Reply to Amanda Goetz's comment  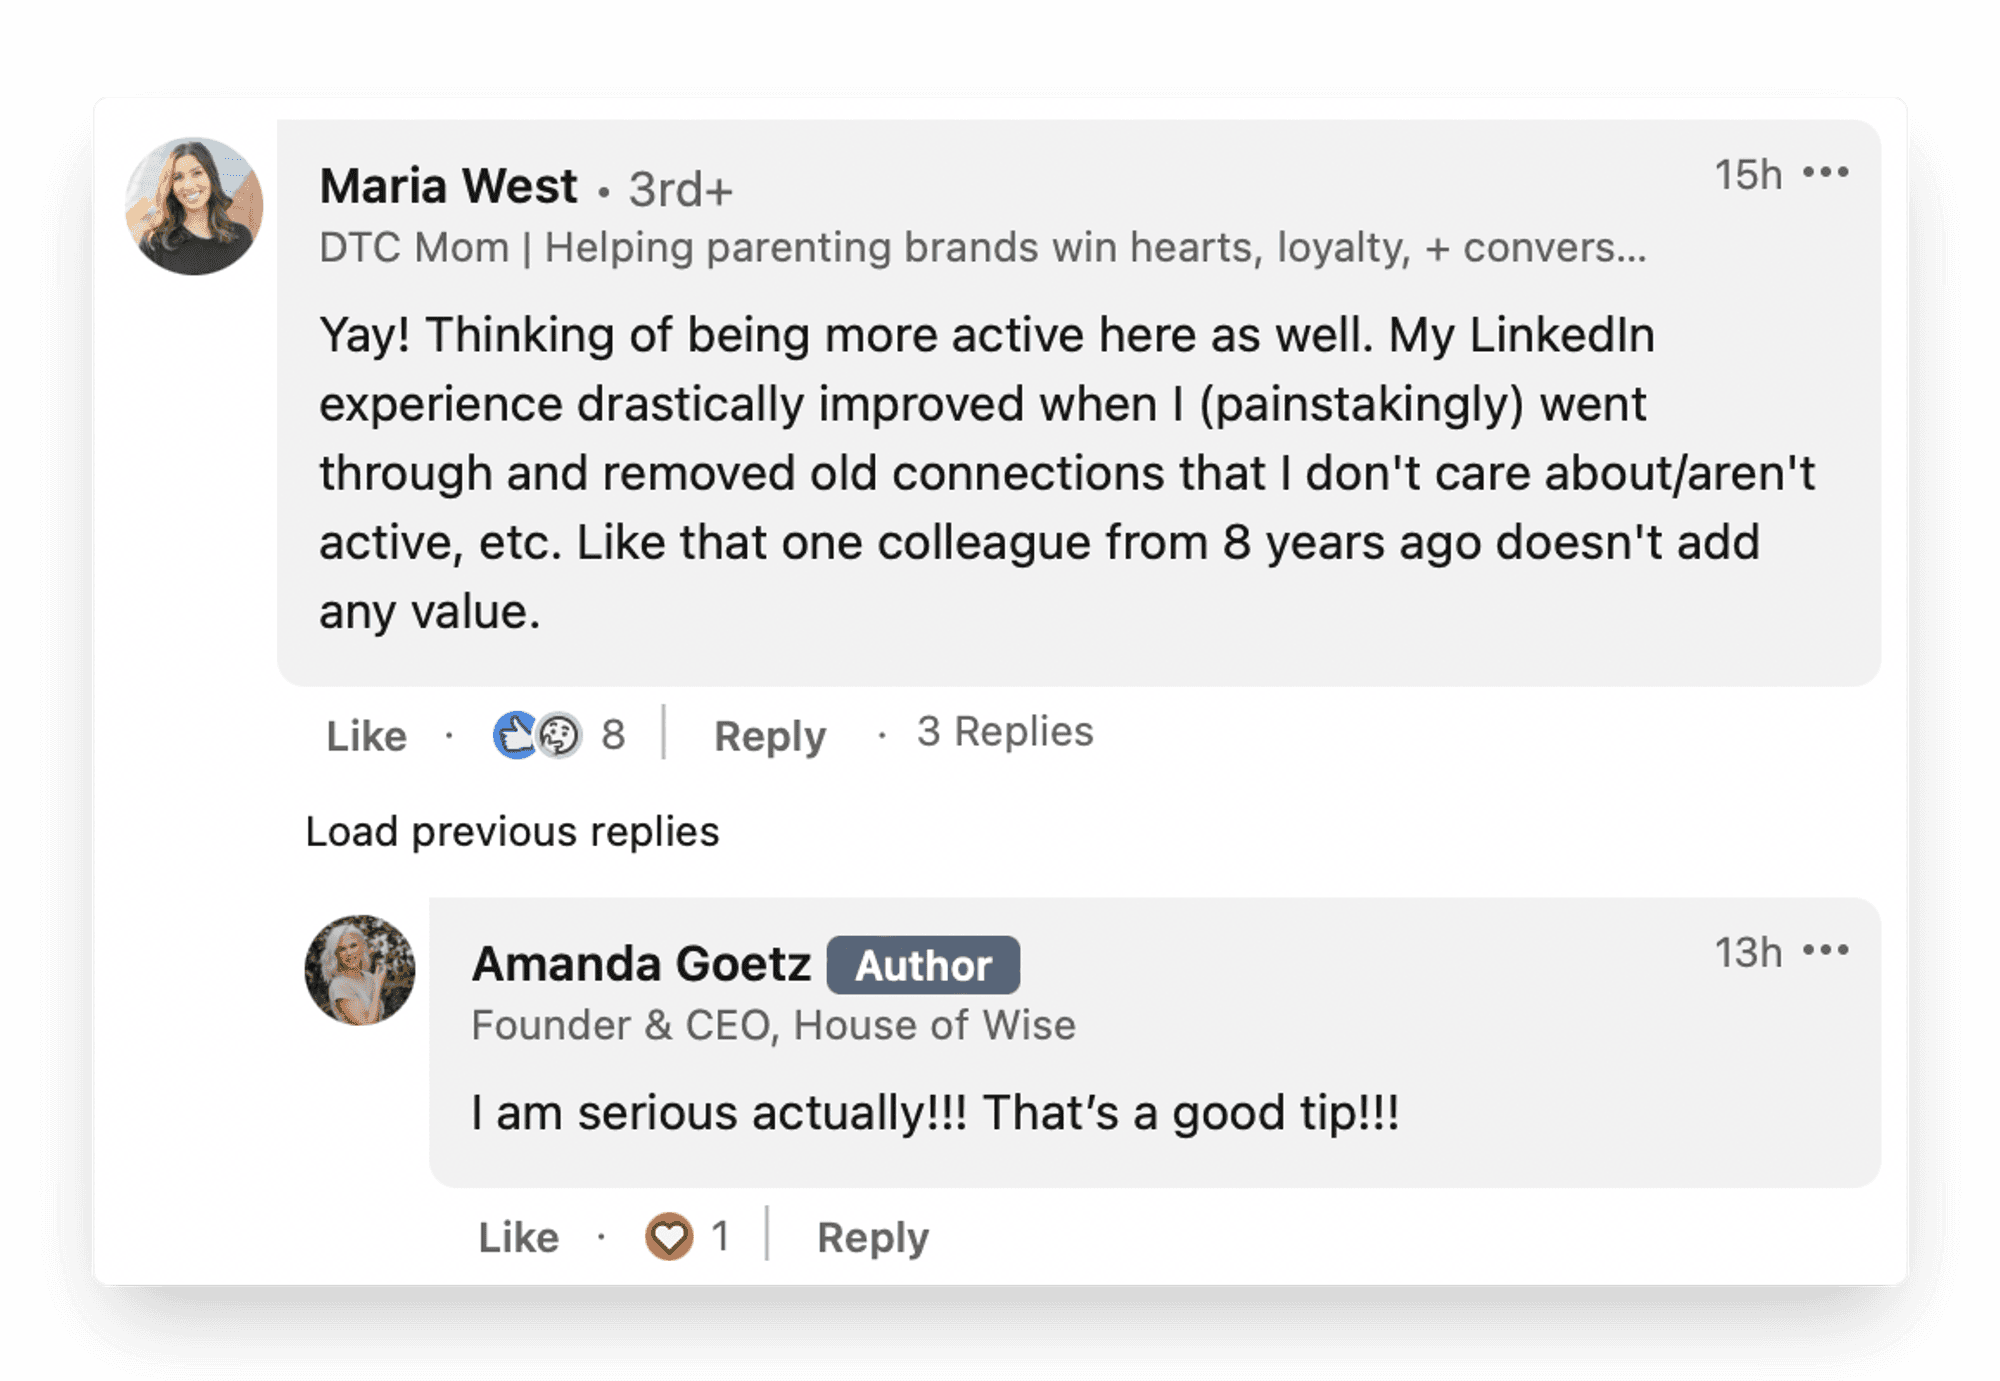[x=873, y=1238]
